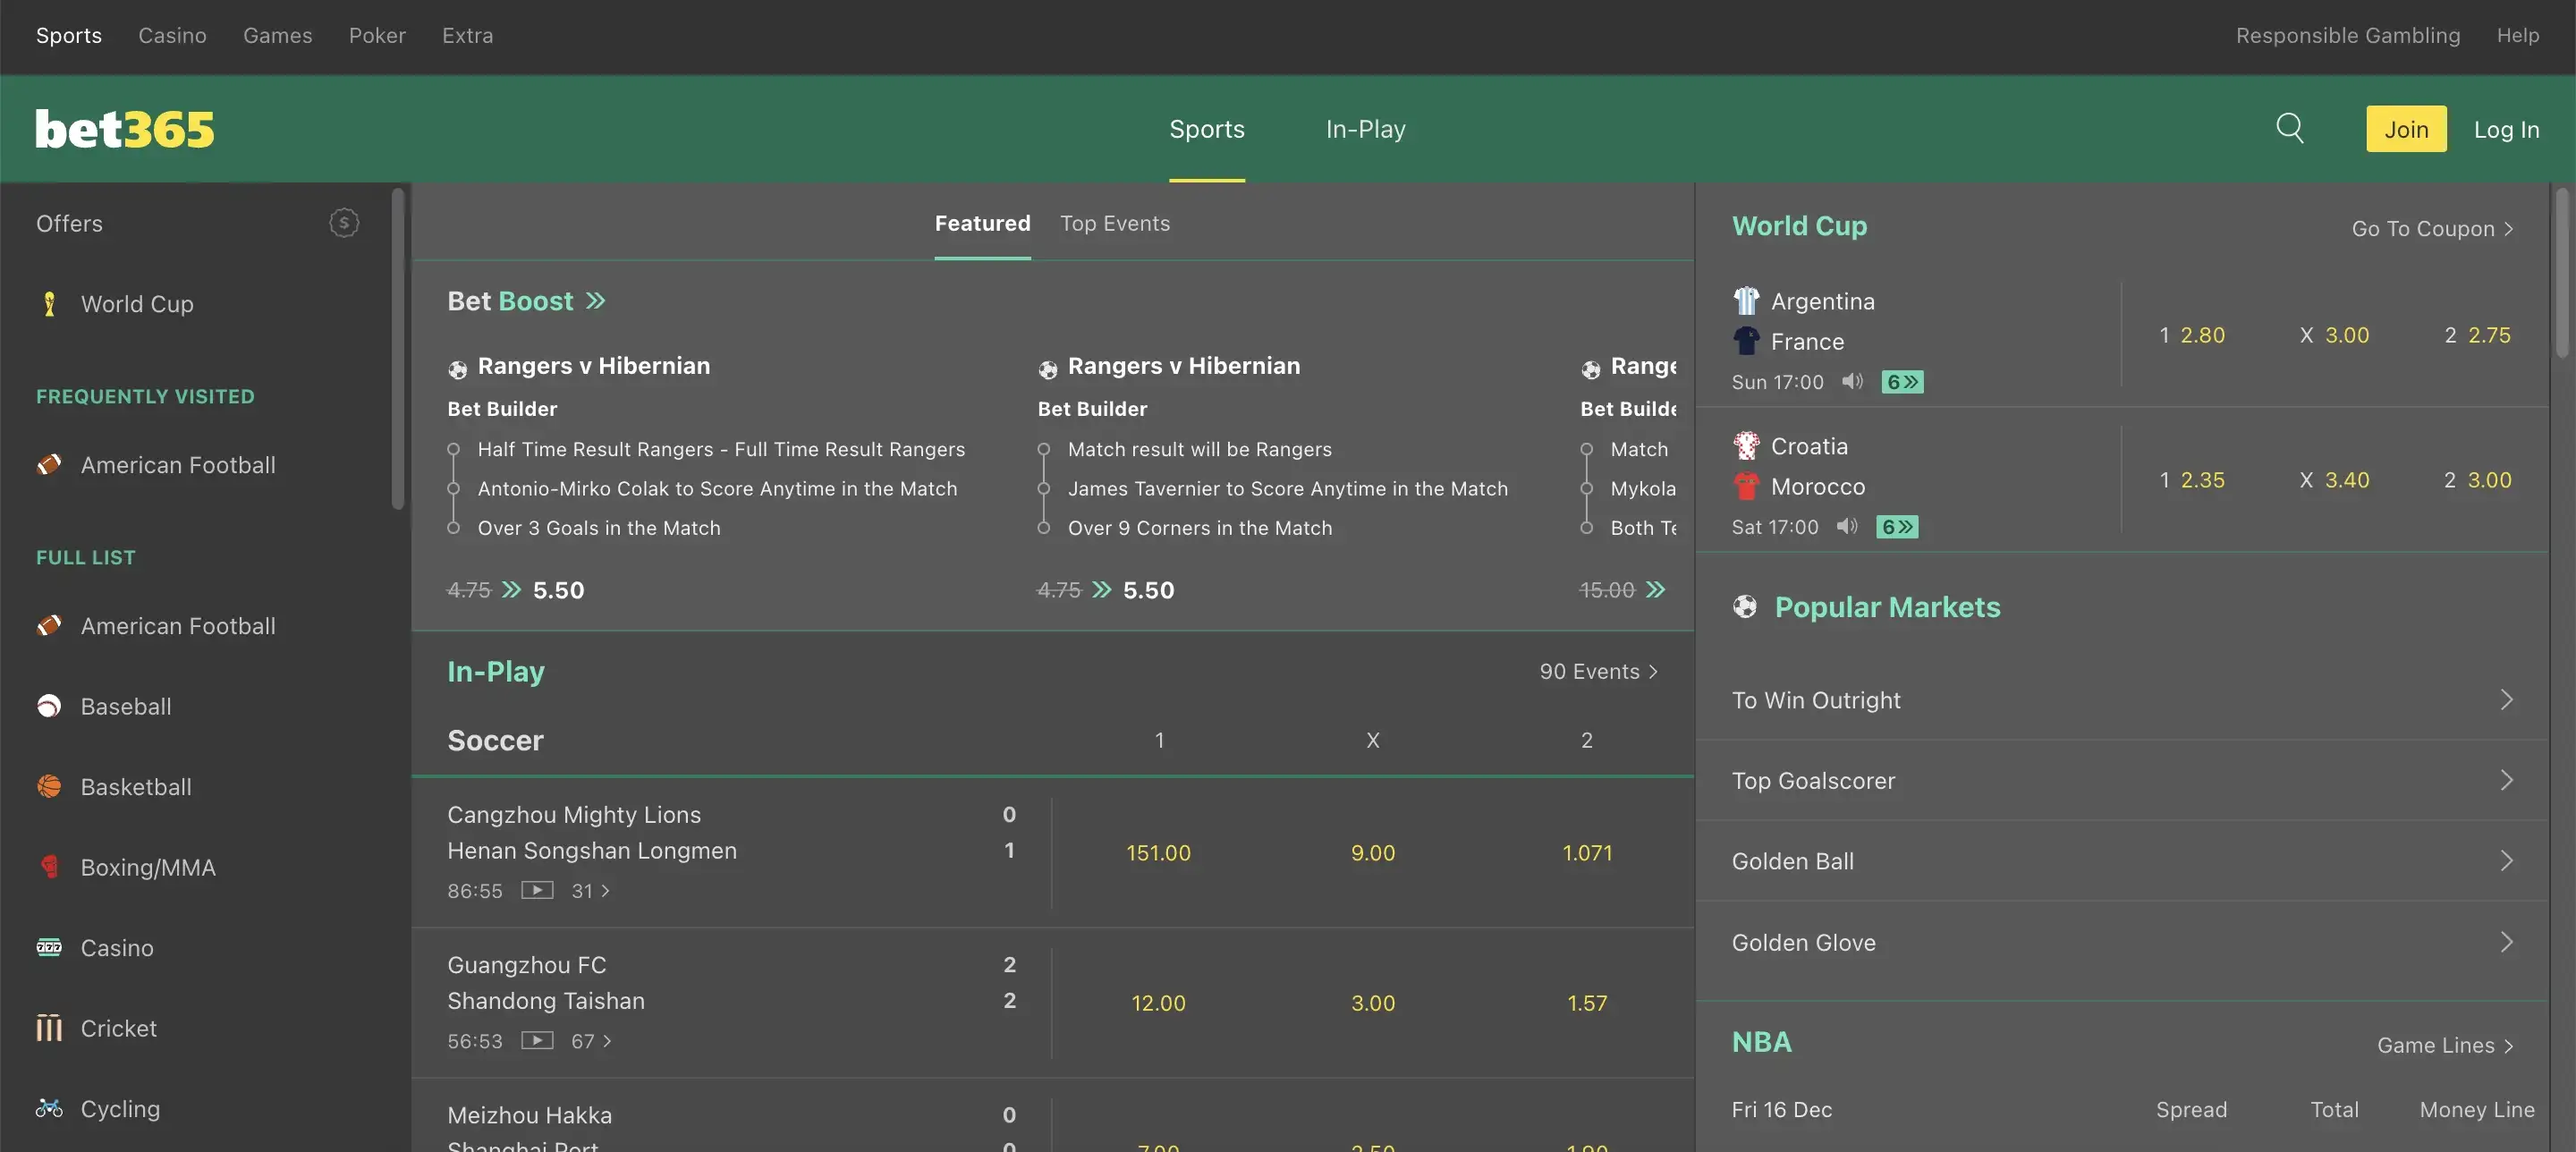Select Argentina win odds 2.80
This screenshot has width=2576, height=1152.
[2192, 335]
